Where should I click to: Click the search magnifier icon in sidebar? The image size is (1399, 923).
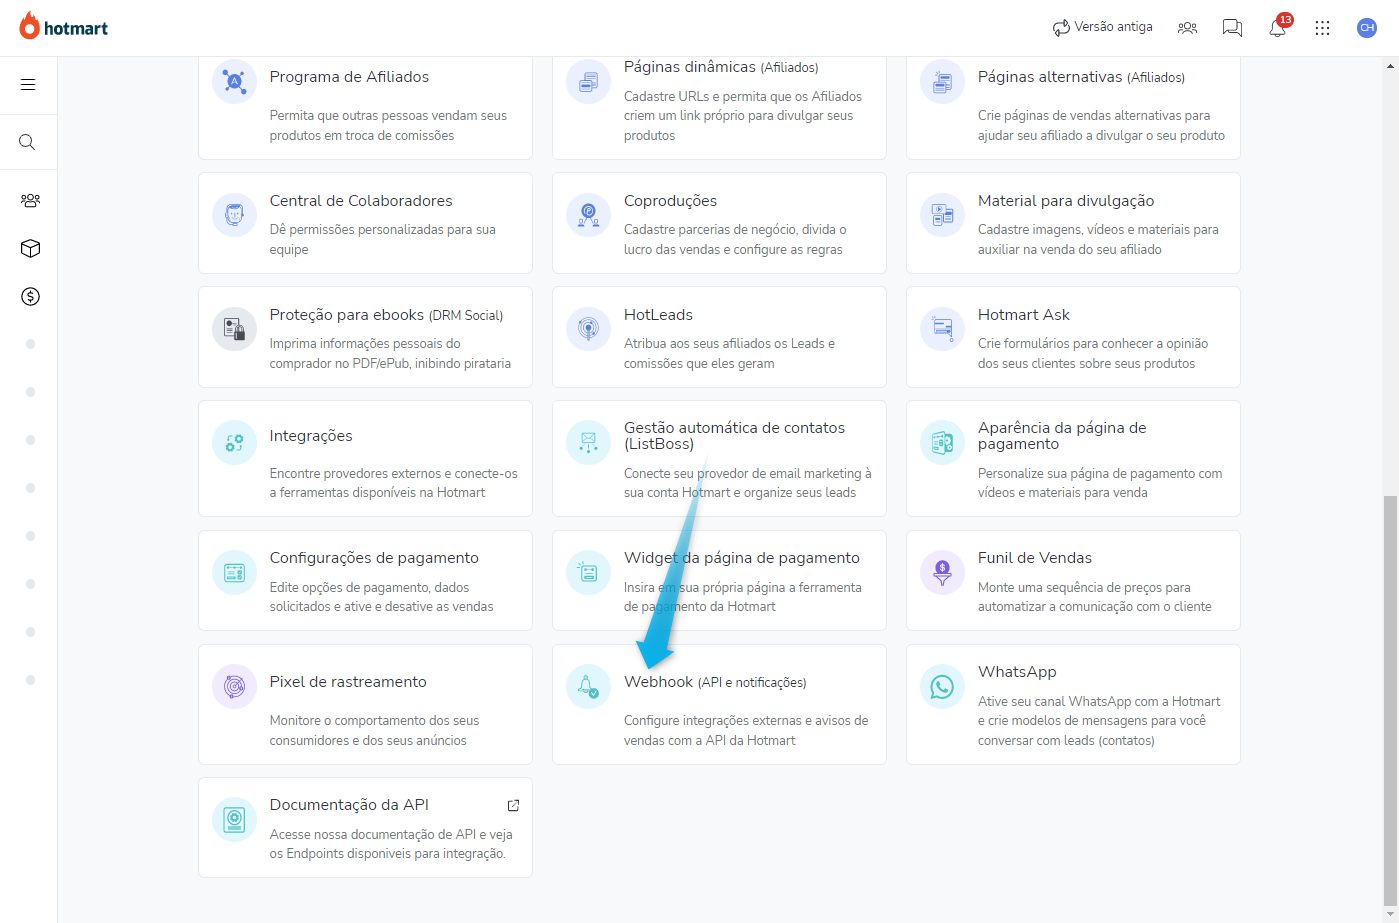(28, 142)
